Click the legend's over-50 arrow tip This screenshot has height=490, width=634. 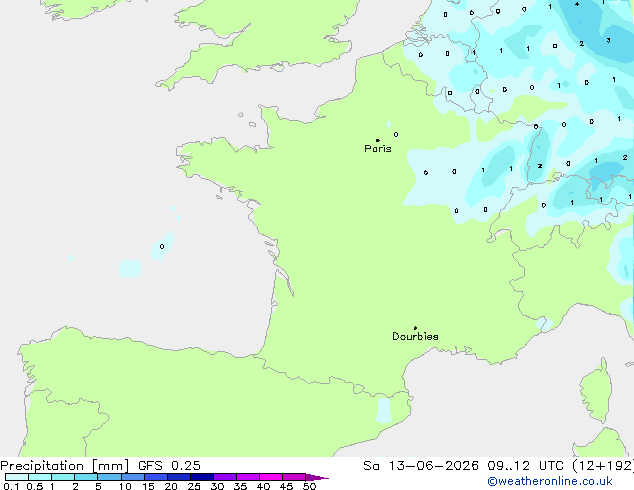click(x=317, y=477)
